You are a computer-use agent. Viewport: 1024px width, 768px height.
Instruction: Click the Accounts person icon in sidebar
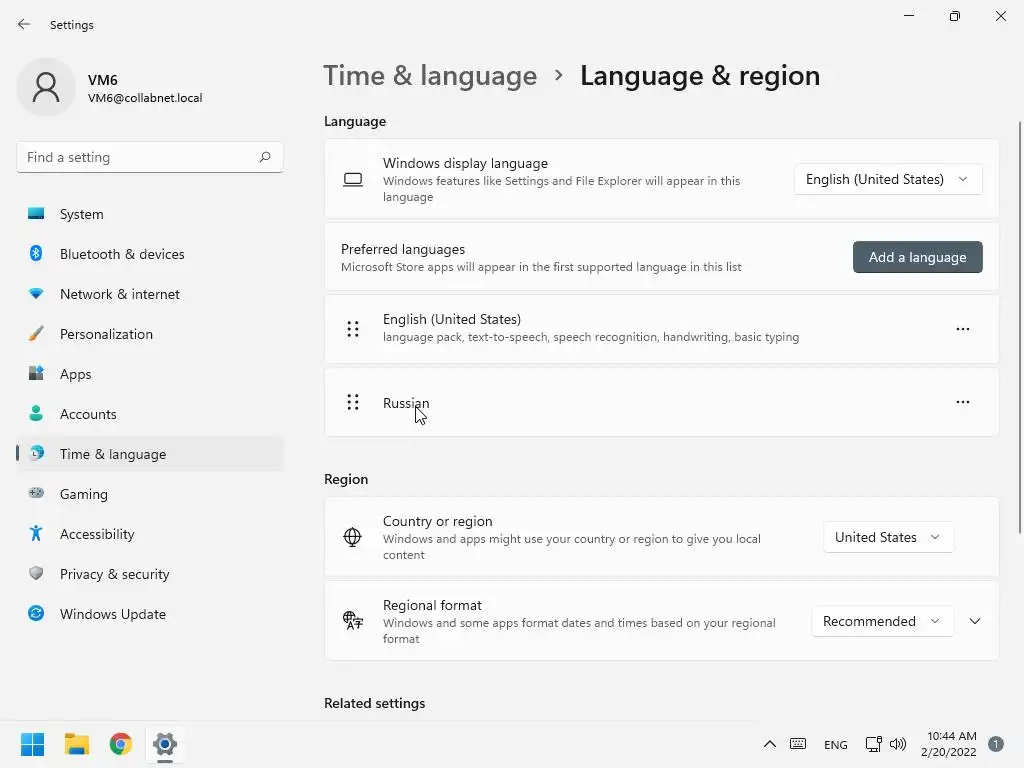coord(36,413)
